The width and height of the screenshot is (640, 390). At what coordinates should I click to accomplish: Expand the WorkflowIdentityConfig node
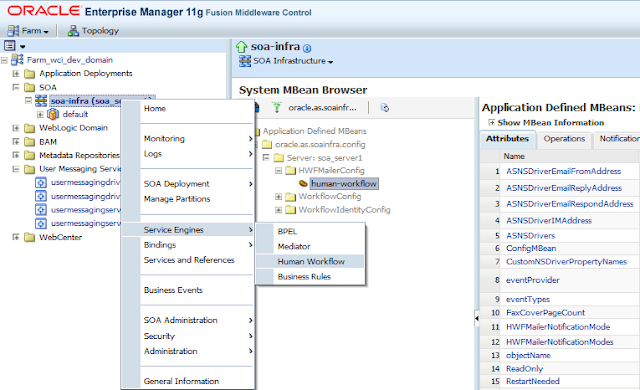click(x=278, y=210)
